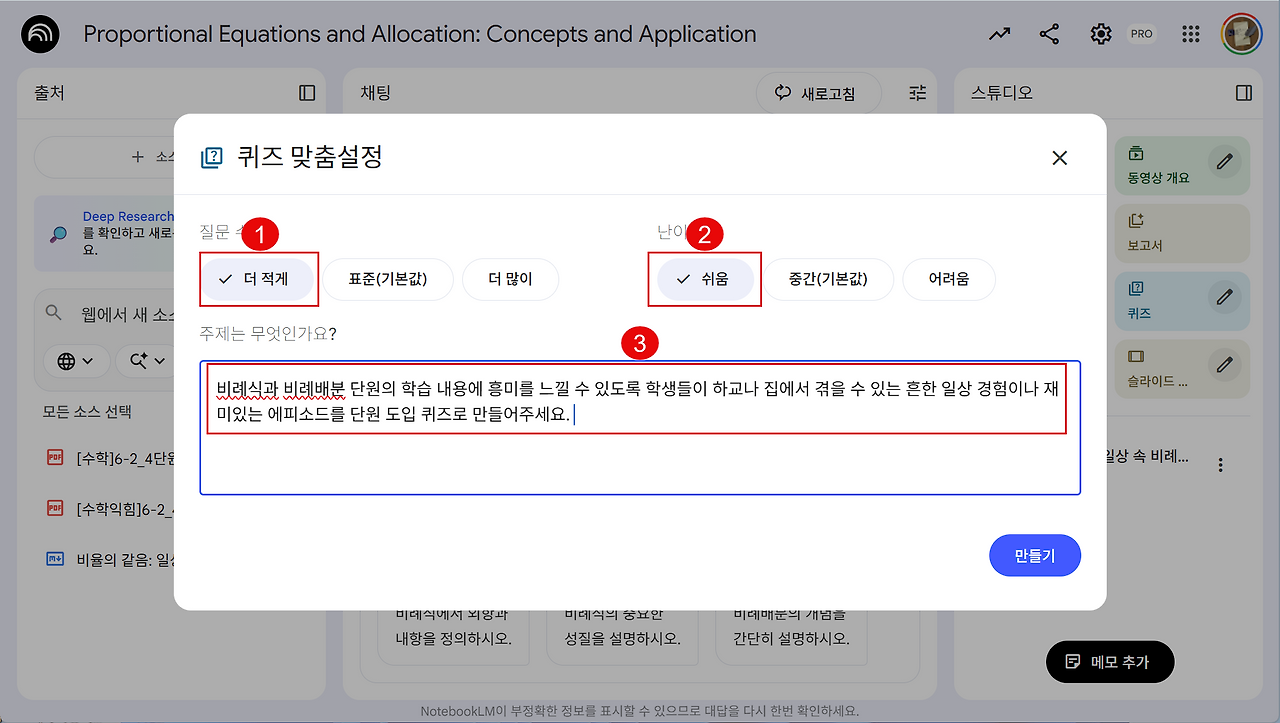The image size is (1280, 723).
Task: Select the 표준(기본값) question count option
Action: click(x=388, y=279)
